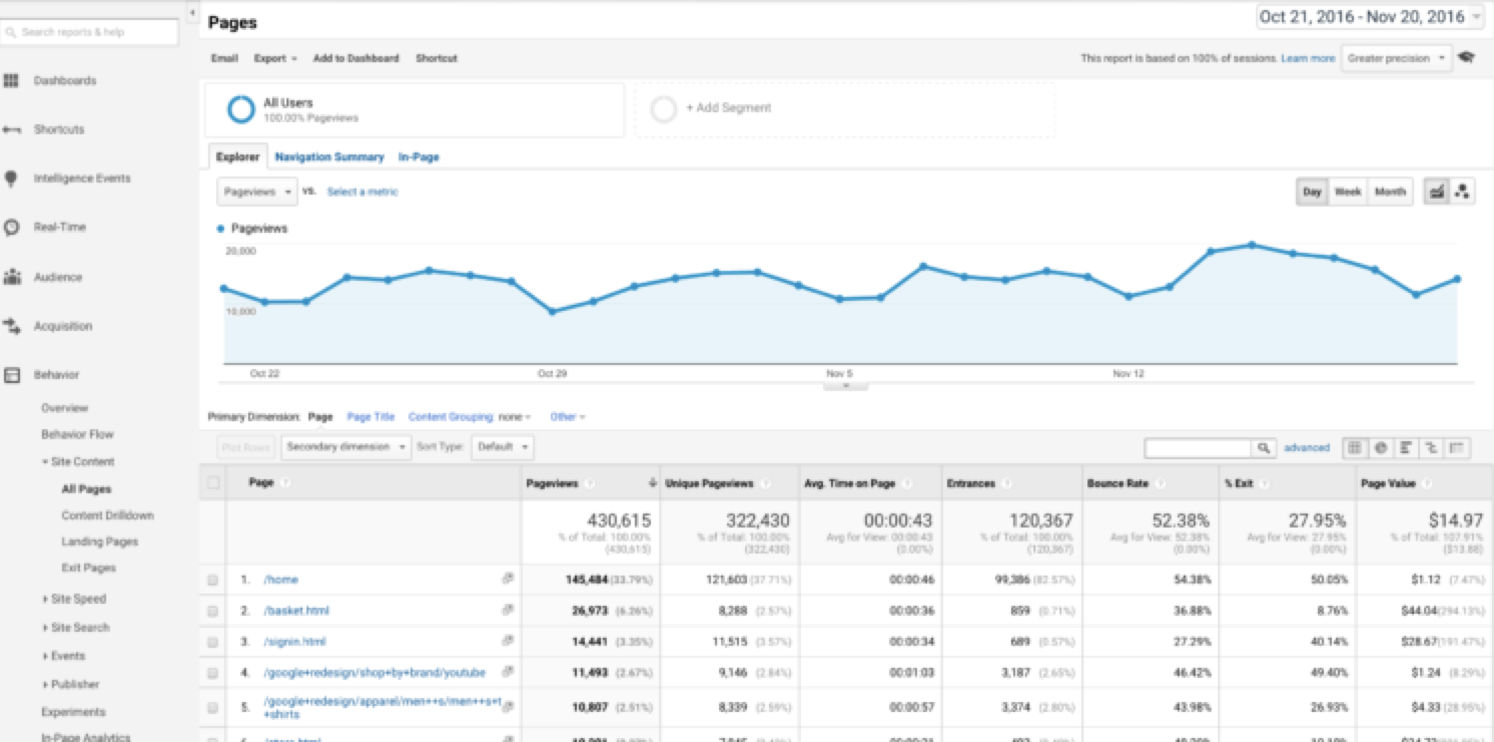This screenshot has width=1494, height=742.
Task: Open /home page in new window icon
Action: pos(508,579)
